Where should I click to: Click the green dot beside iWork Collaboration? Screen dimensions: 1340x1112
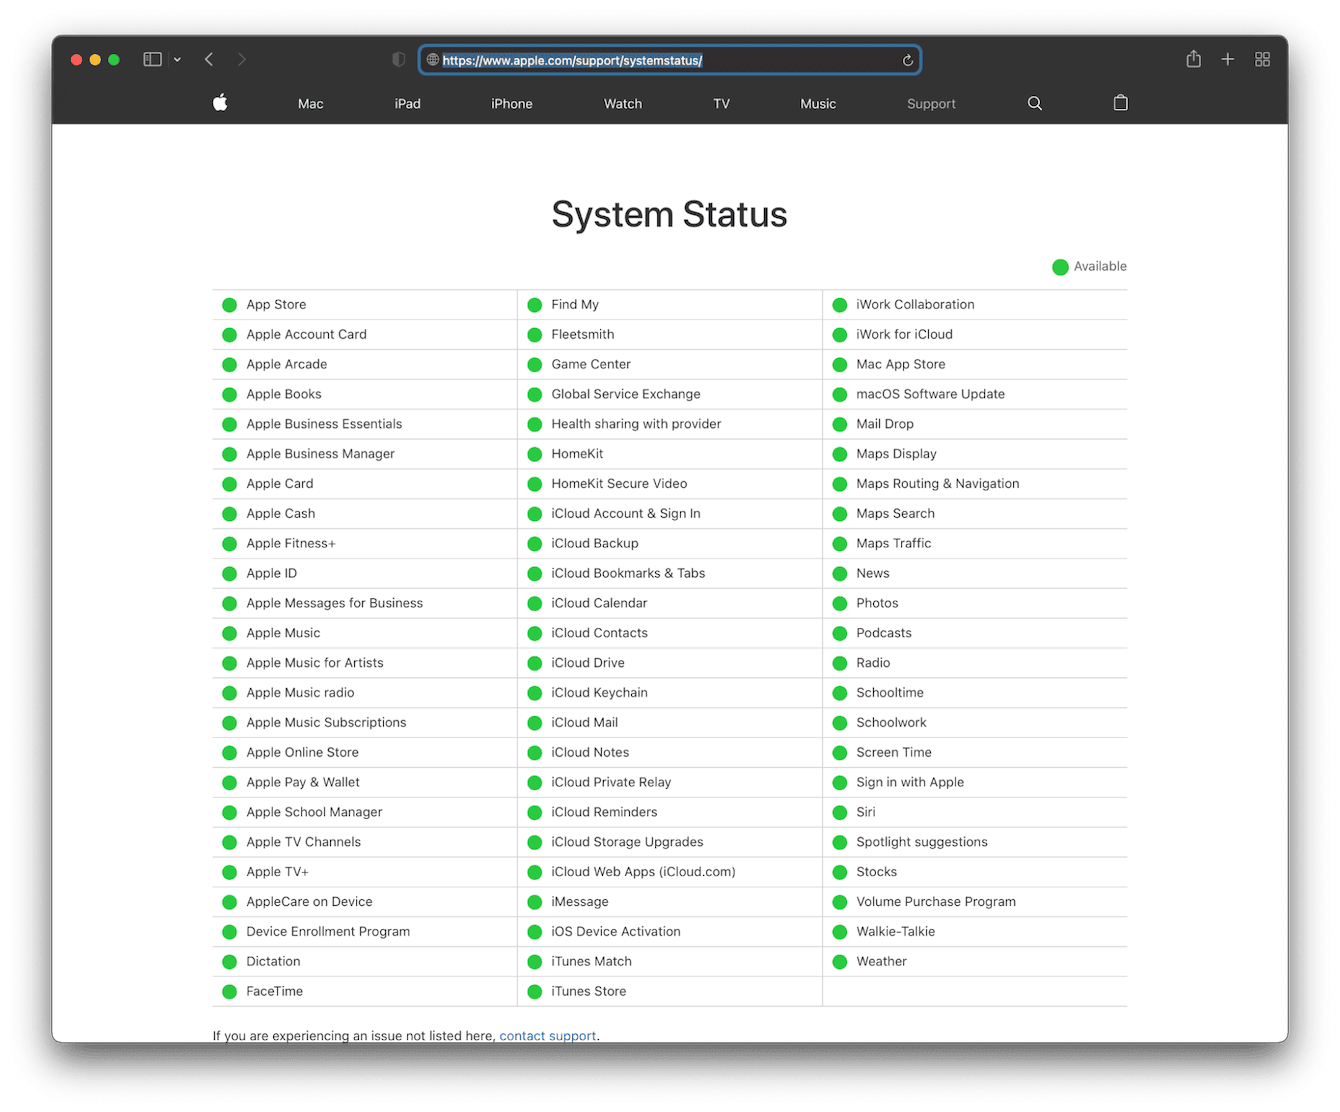pyautogui.click(x=839, y=305)
